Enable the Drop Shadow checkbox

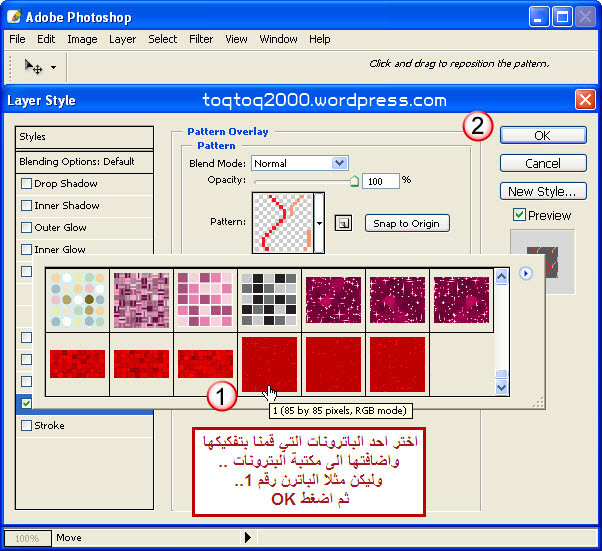coord(27,184)
